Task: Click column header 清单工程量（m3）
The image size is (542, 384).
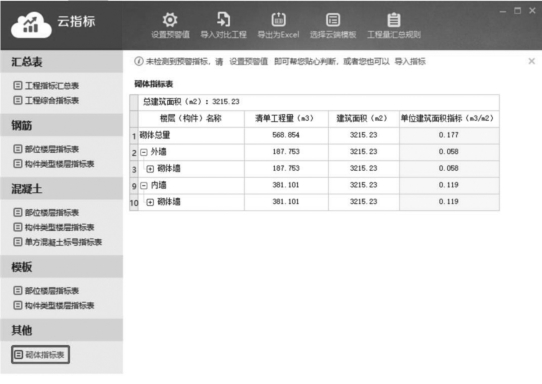Action: [x=286, y=119]
